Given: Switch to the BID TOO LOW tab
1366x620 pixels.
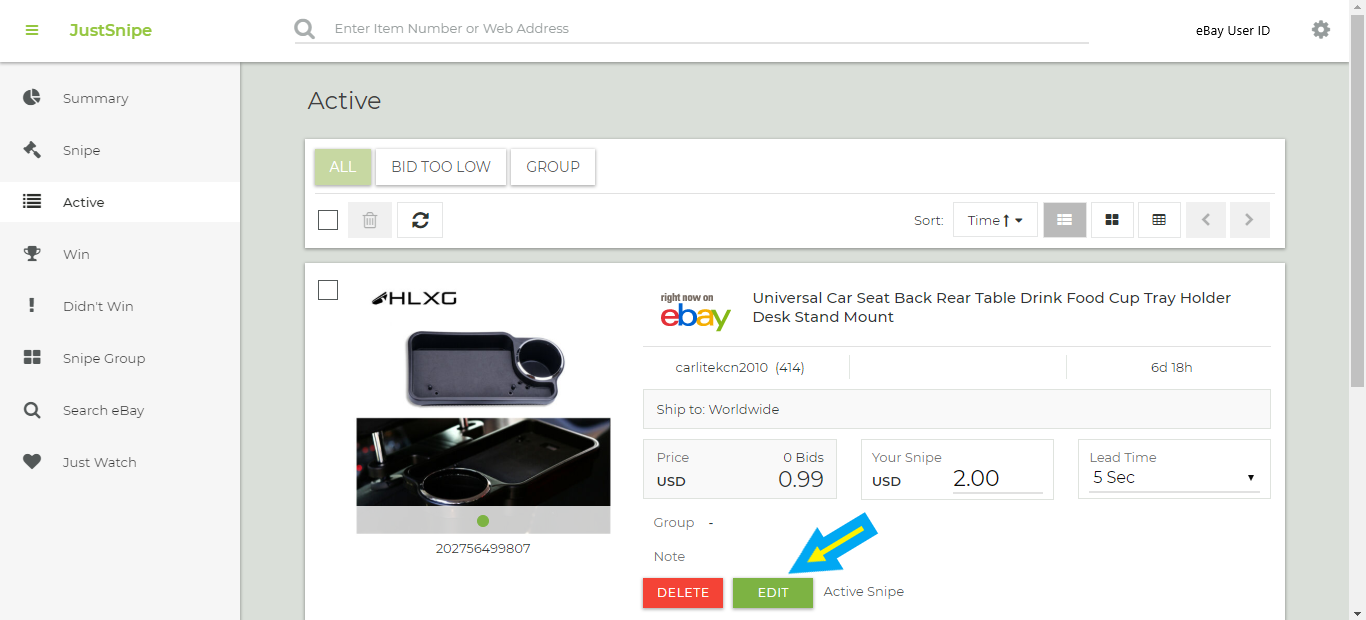Looking at the screenshot, I should (x=440, y=167).
